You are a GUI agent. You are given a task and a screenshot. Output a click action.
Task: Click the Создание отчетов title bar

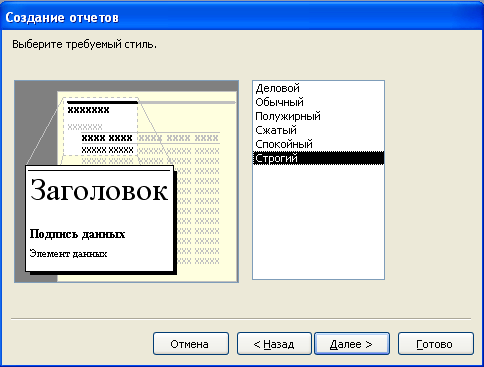coord(242,17)
